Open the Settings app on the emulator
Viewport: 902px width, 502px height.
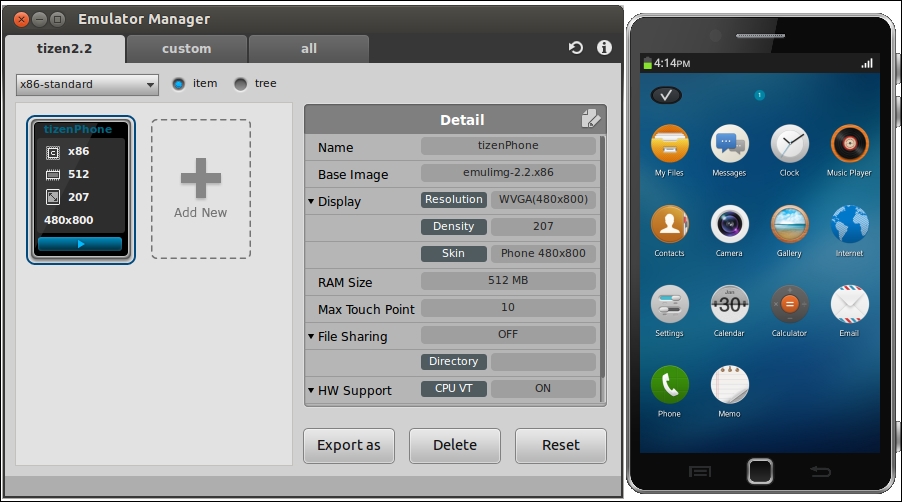pos(669,304)
